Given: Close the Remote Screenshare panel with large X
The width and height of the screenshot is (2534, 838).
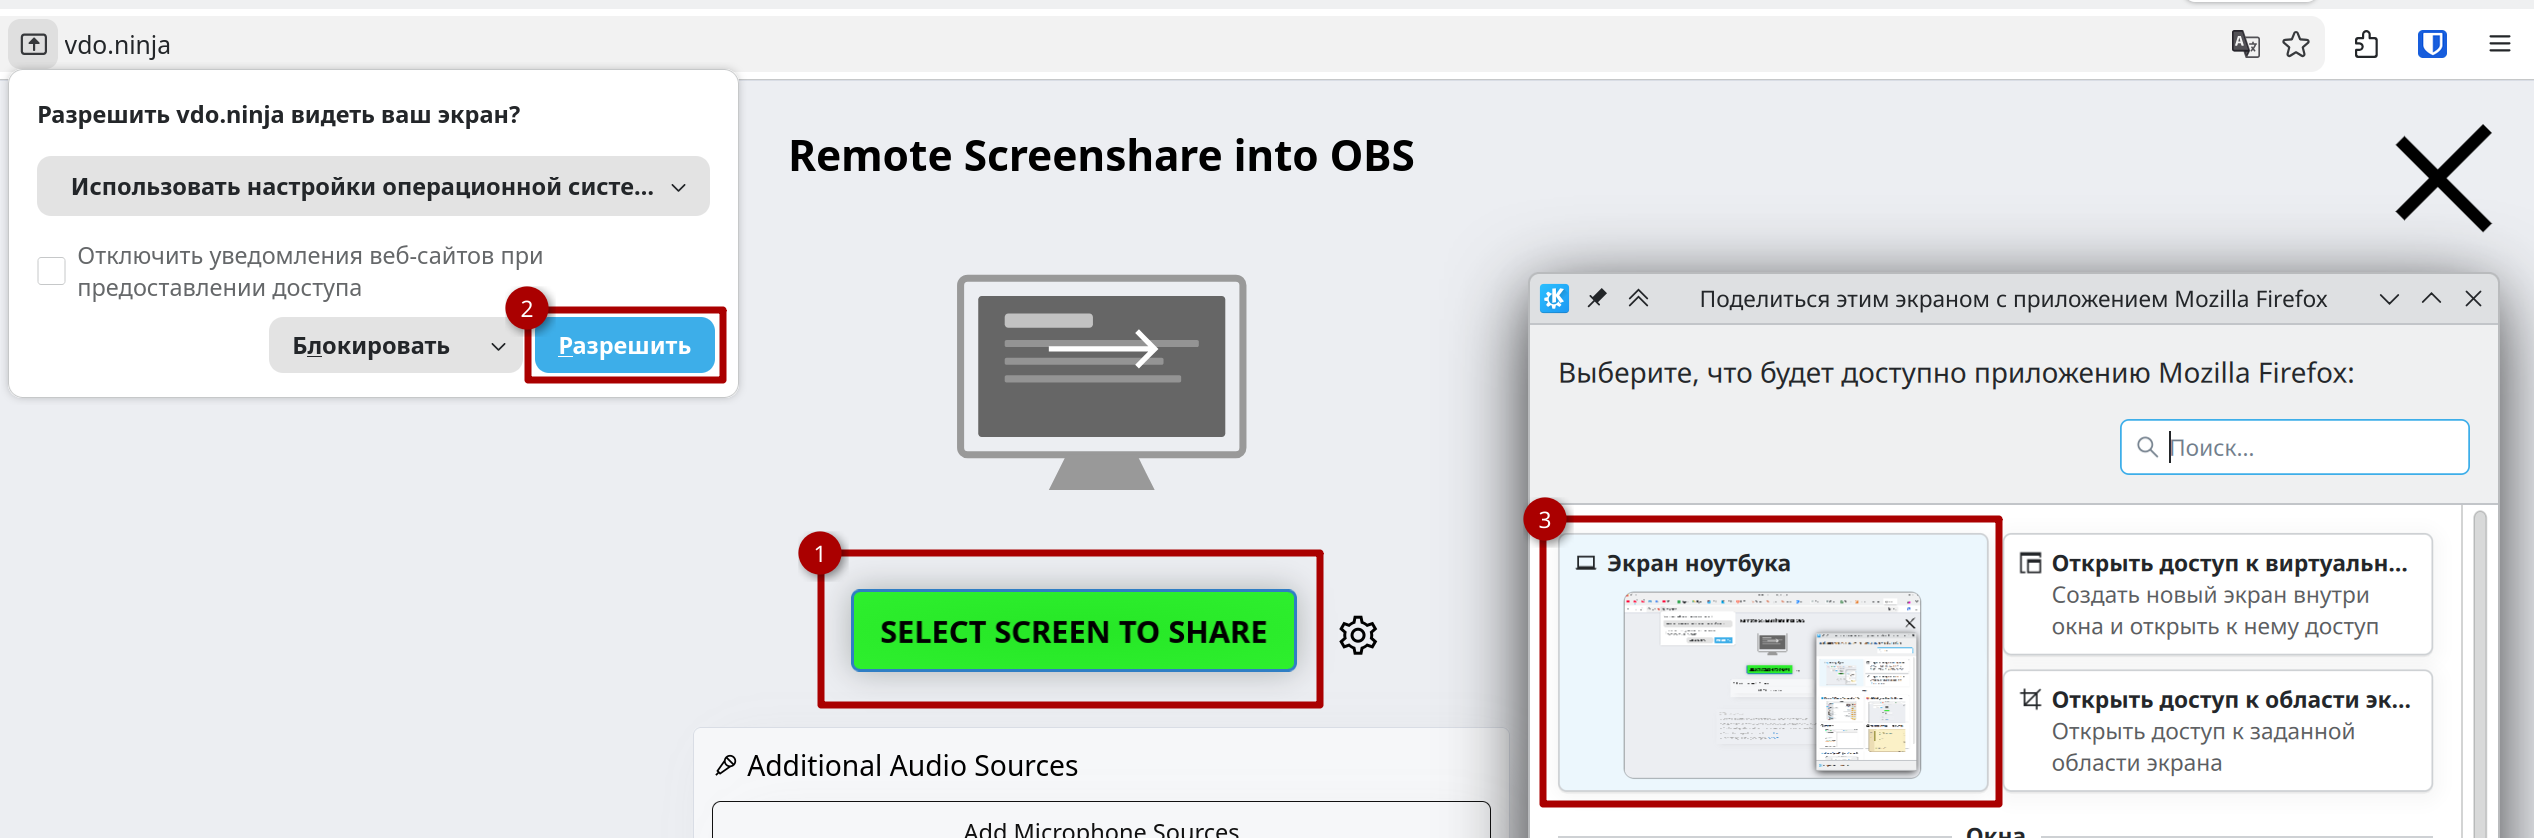Looking at the screenshot, I should (x=2443, y=178).
